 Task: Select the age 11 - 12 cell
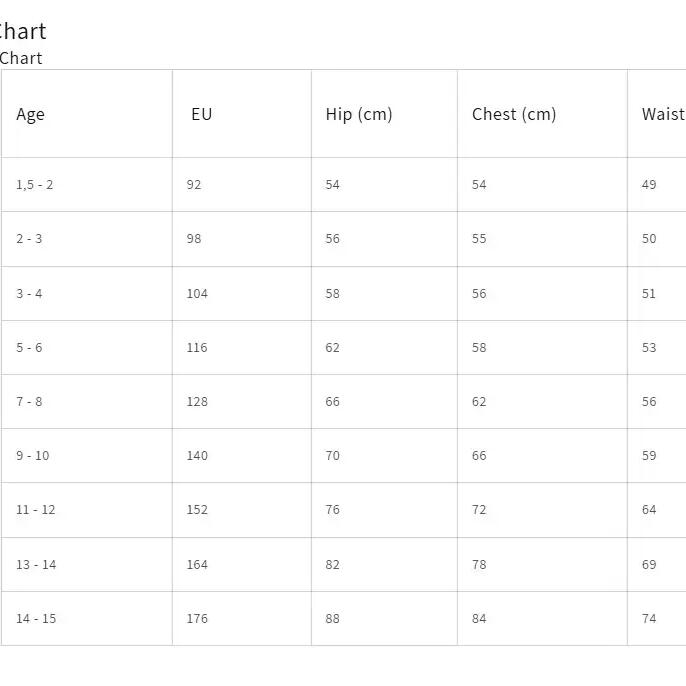coord(87,510)
